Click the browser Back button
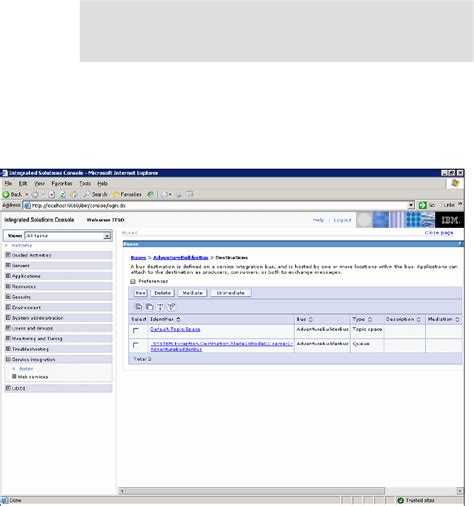The height and width of the screenshot is (506, 474). click(x=12, y=194)
